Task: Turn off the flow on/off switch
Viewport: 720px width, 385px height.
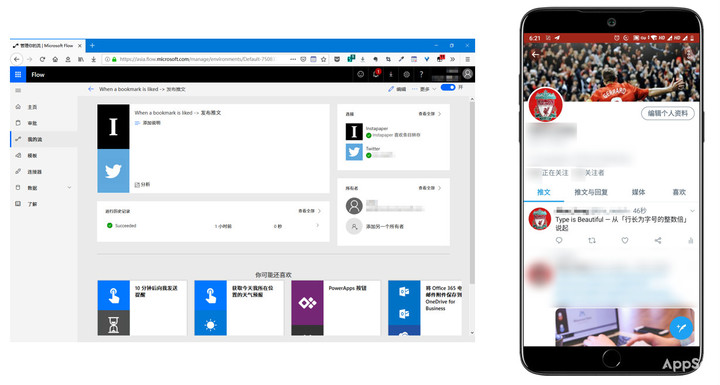Action: point(448,87)
